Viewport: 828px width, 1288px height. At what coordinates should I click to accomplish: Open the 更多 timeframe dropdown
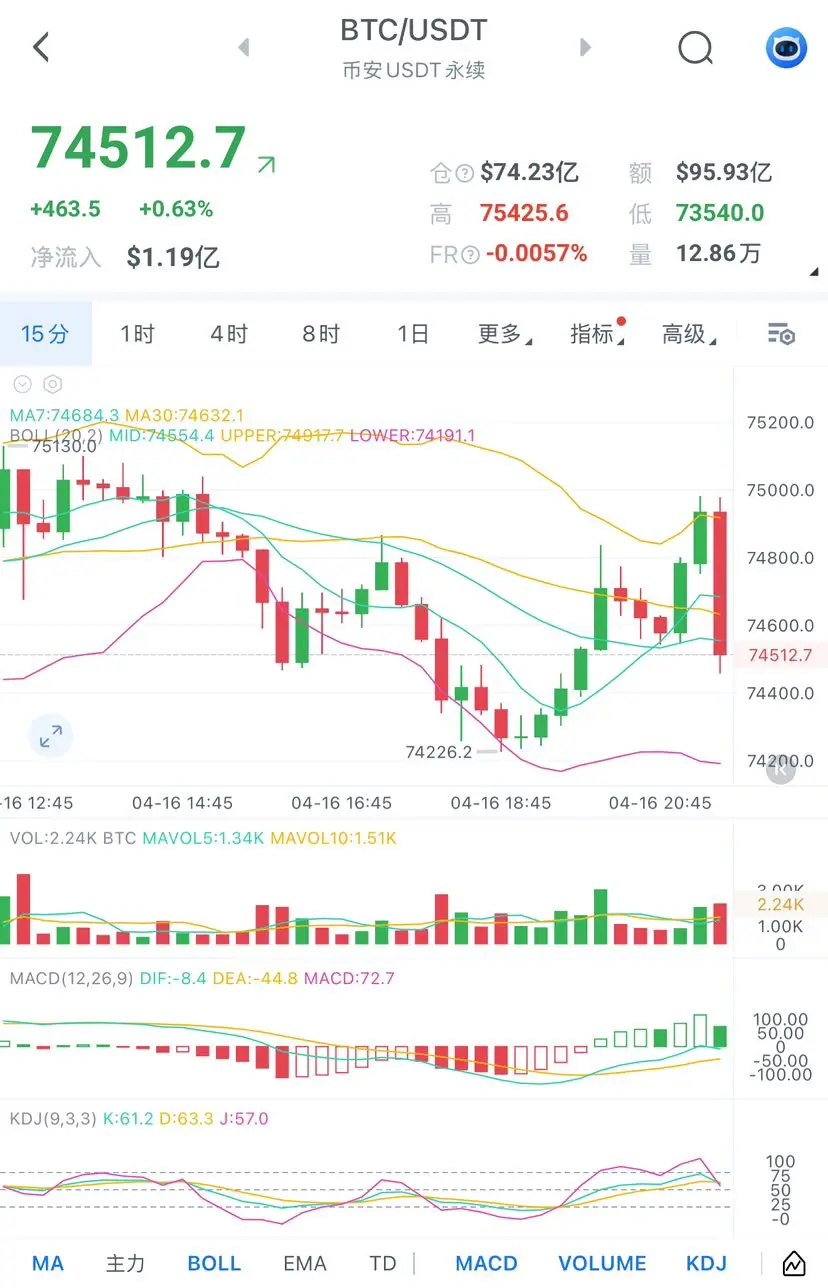point(504,334)
